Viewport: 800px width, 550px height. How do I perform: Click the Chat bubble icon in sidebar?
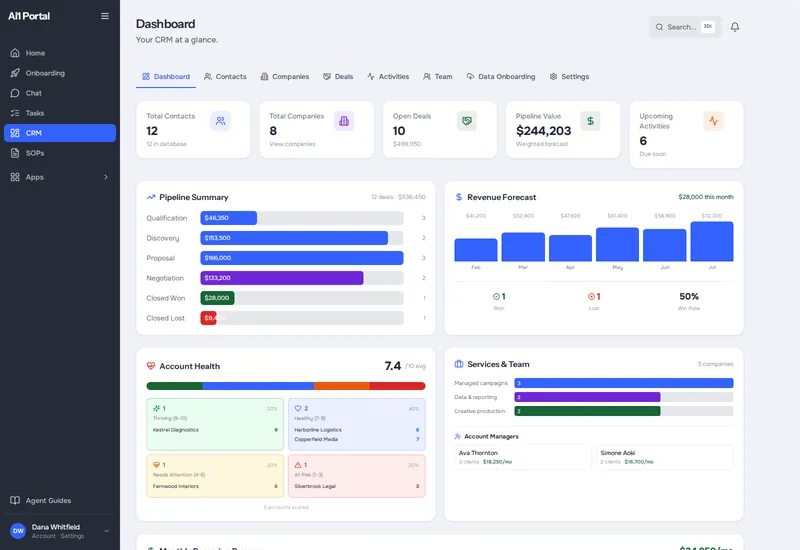point(15,93)
